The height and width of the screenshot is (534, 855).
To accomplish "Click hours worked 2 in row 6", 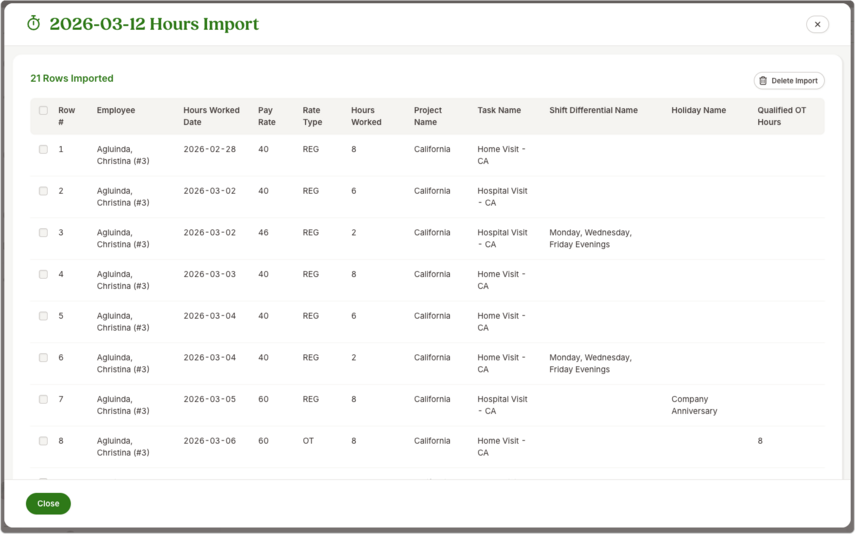I will pos(354,358).
